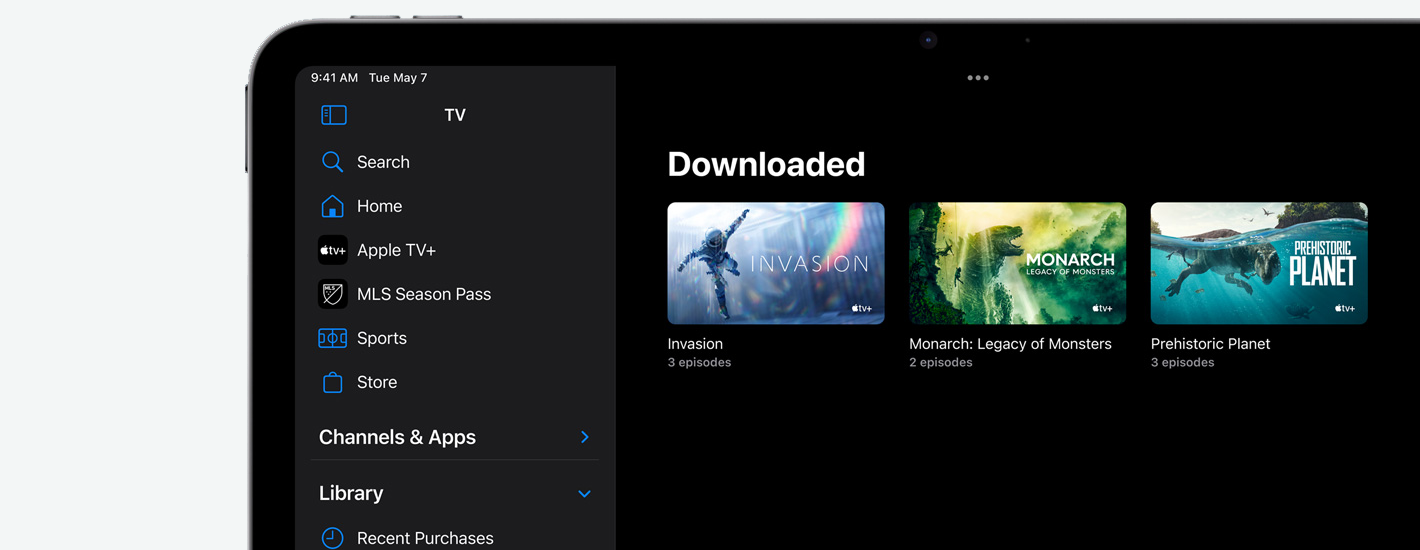
Task: Click the TV title in sidebar
Action: (455, 115)
